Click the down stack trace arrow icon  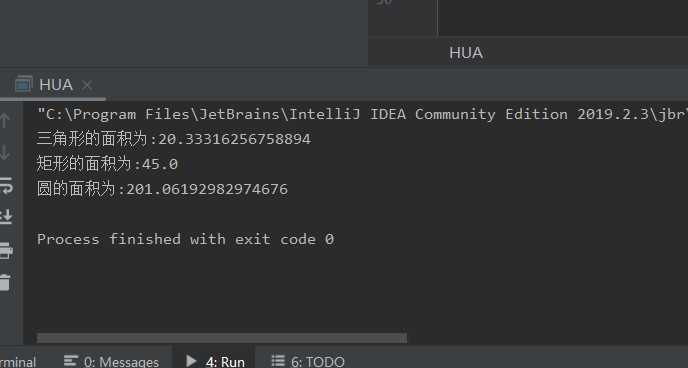[5, 153]
